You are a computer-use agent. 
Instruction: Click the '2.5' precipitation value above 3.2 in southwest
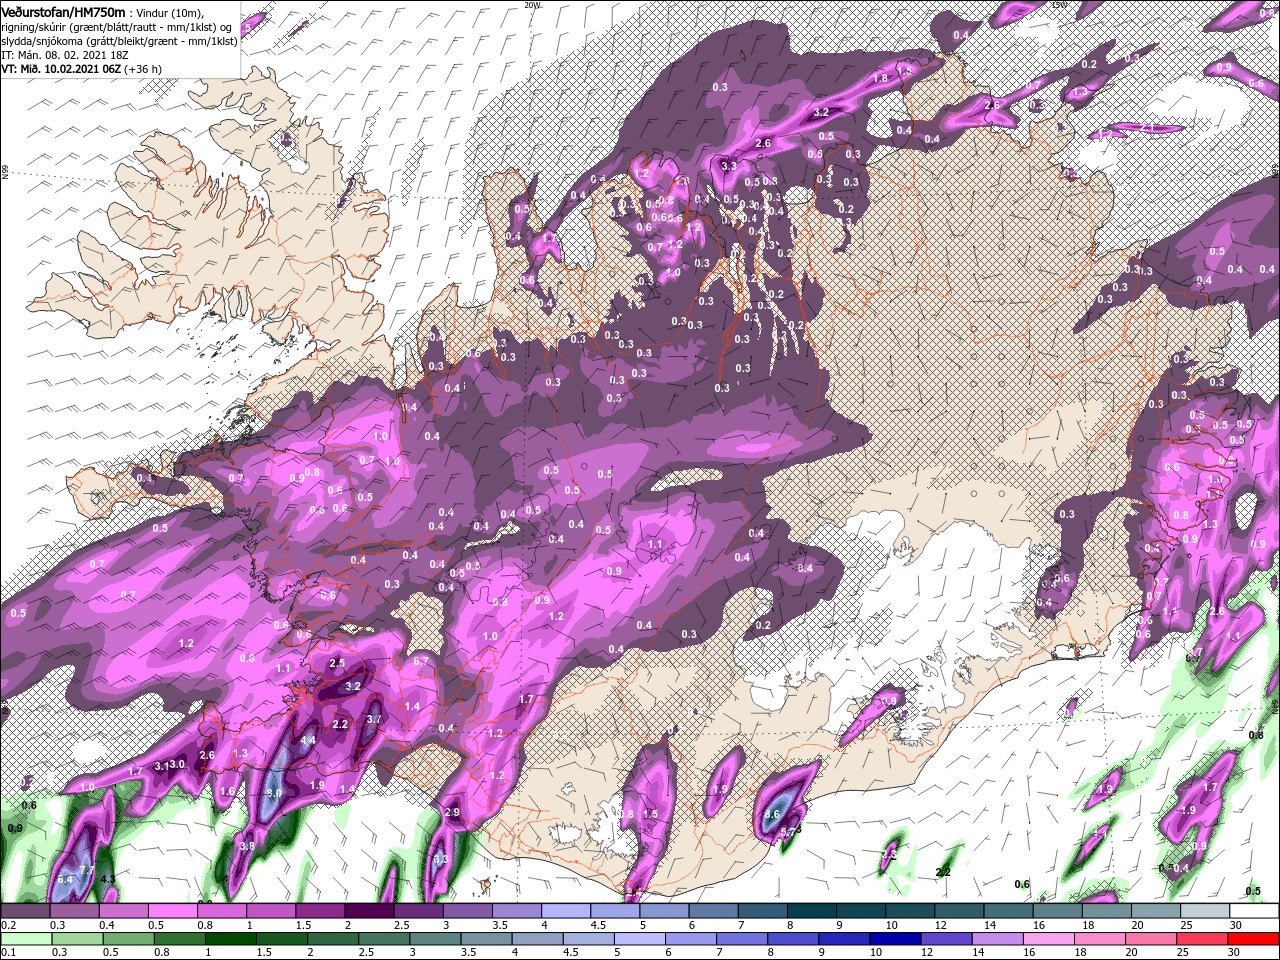(337, 662)
